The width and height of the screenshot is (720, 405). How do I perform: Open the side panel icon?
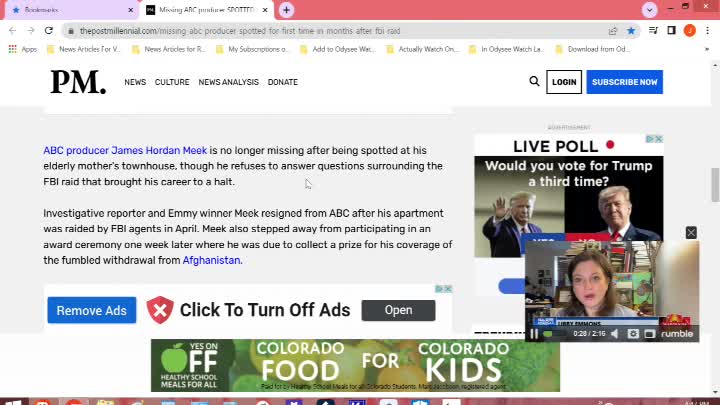tap(671, 31)
